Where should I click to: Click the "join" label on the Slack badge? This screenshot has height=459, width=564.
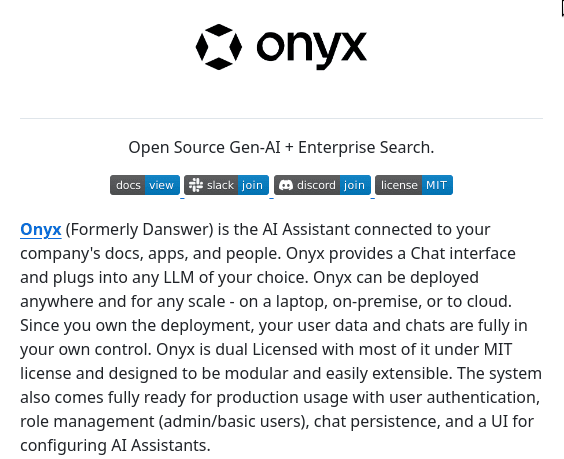(x=253, y=185)
